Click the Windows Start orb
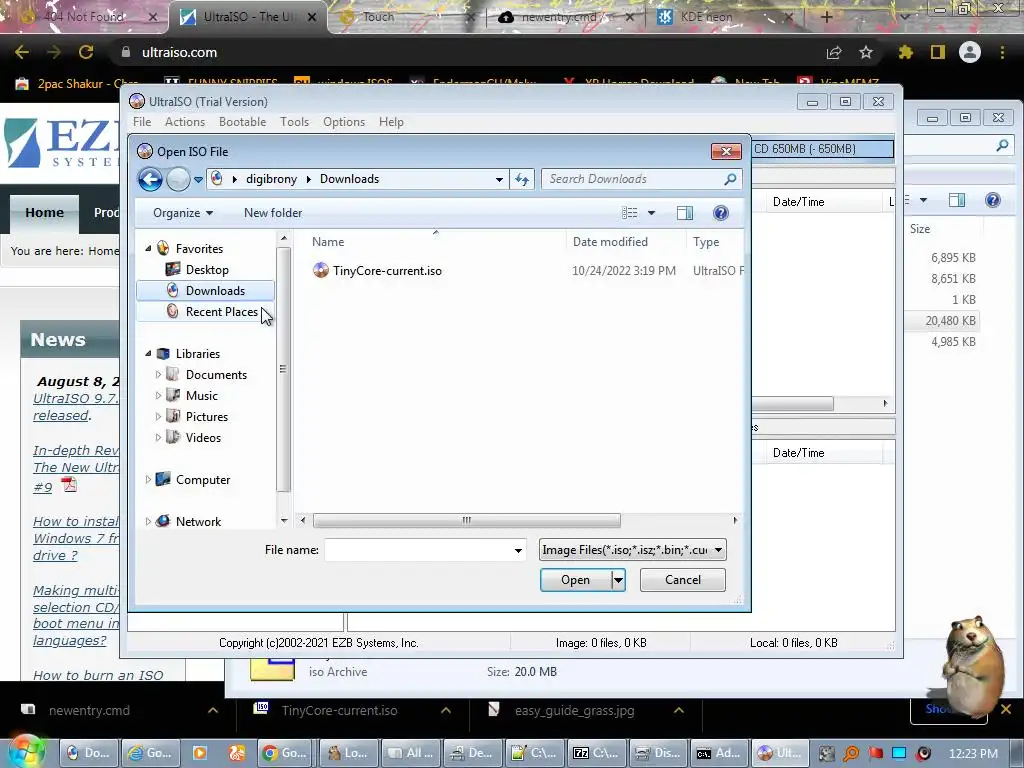This screenshot has width=1024, height=768. pos(25,751)
